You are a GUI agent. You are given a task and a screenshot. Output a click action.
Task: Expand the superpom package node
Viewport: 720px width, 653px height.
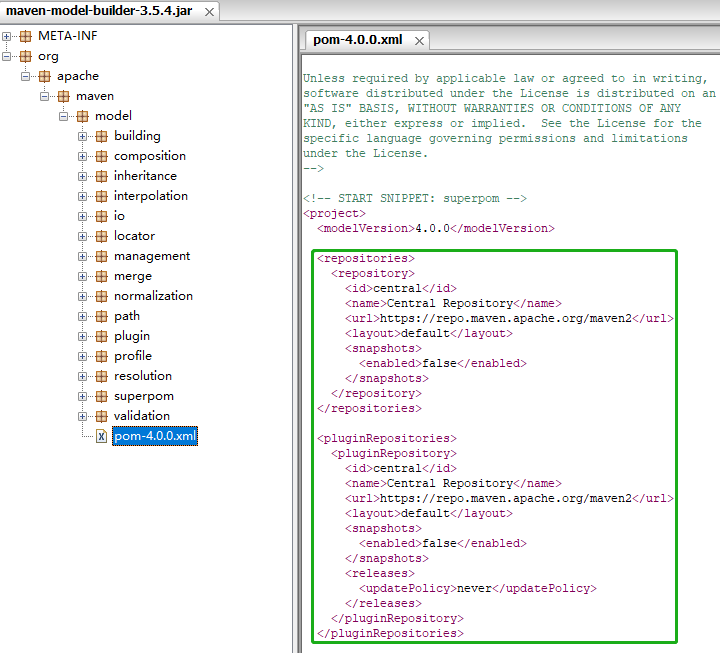pos(83,396)
